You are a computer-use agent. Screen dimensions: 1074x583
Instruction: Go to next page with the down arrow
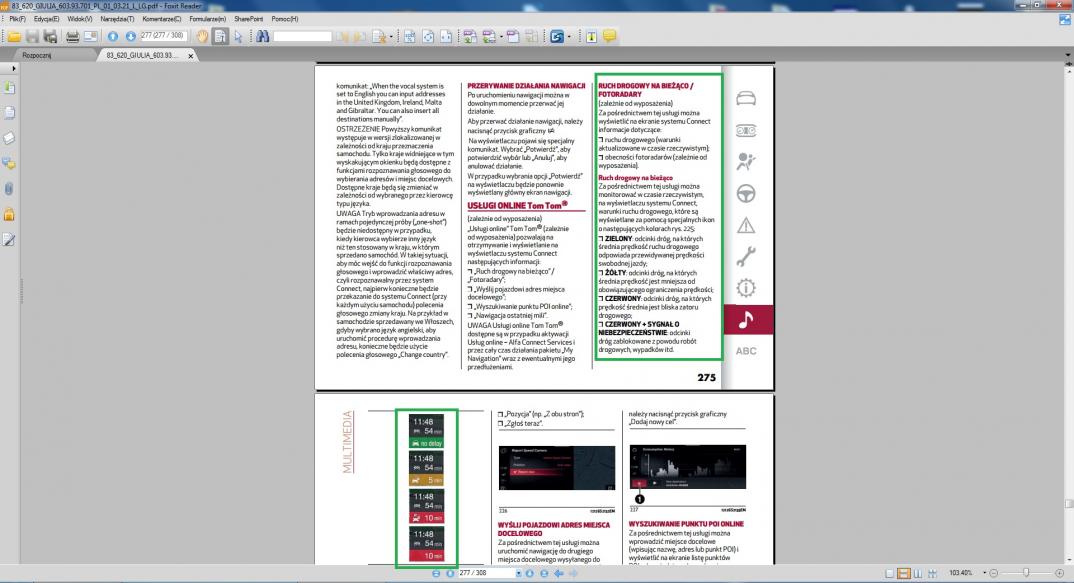click(131, 36)
